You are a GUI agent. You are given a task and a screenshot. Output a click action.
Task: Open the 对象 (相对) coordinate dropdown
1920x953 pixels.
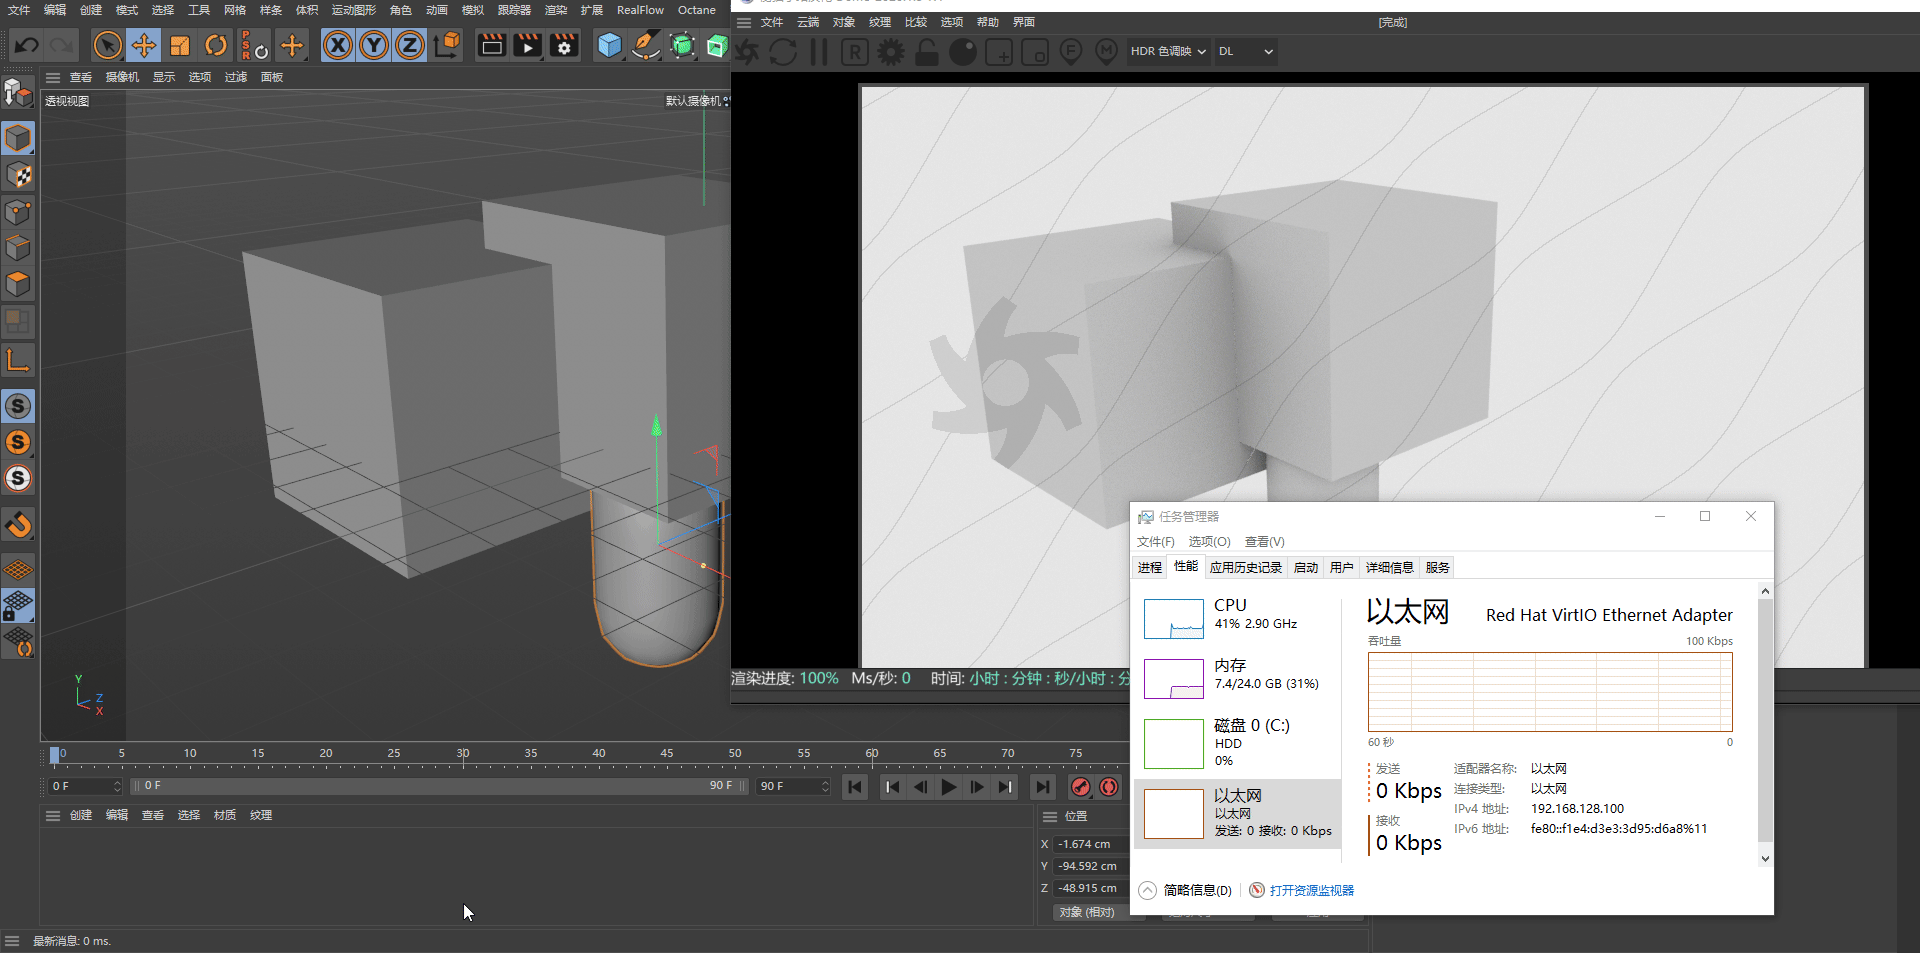(x=1088, y=912)
